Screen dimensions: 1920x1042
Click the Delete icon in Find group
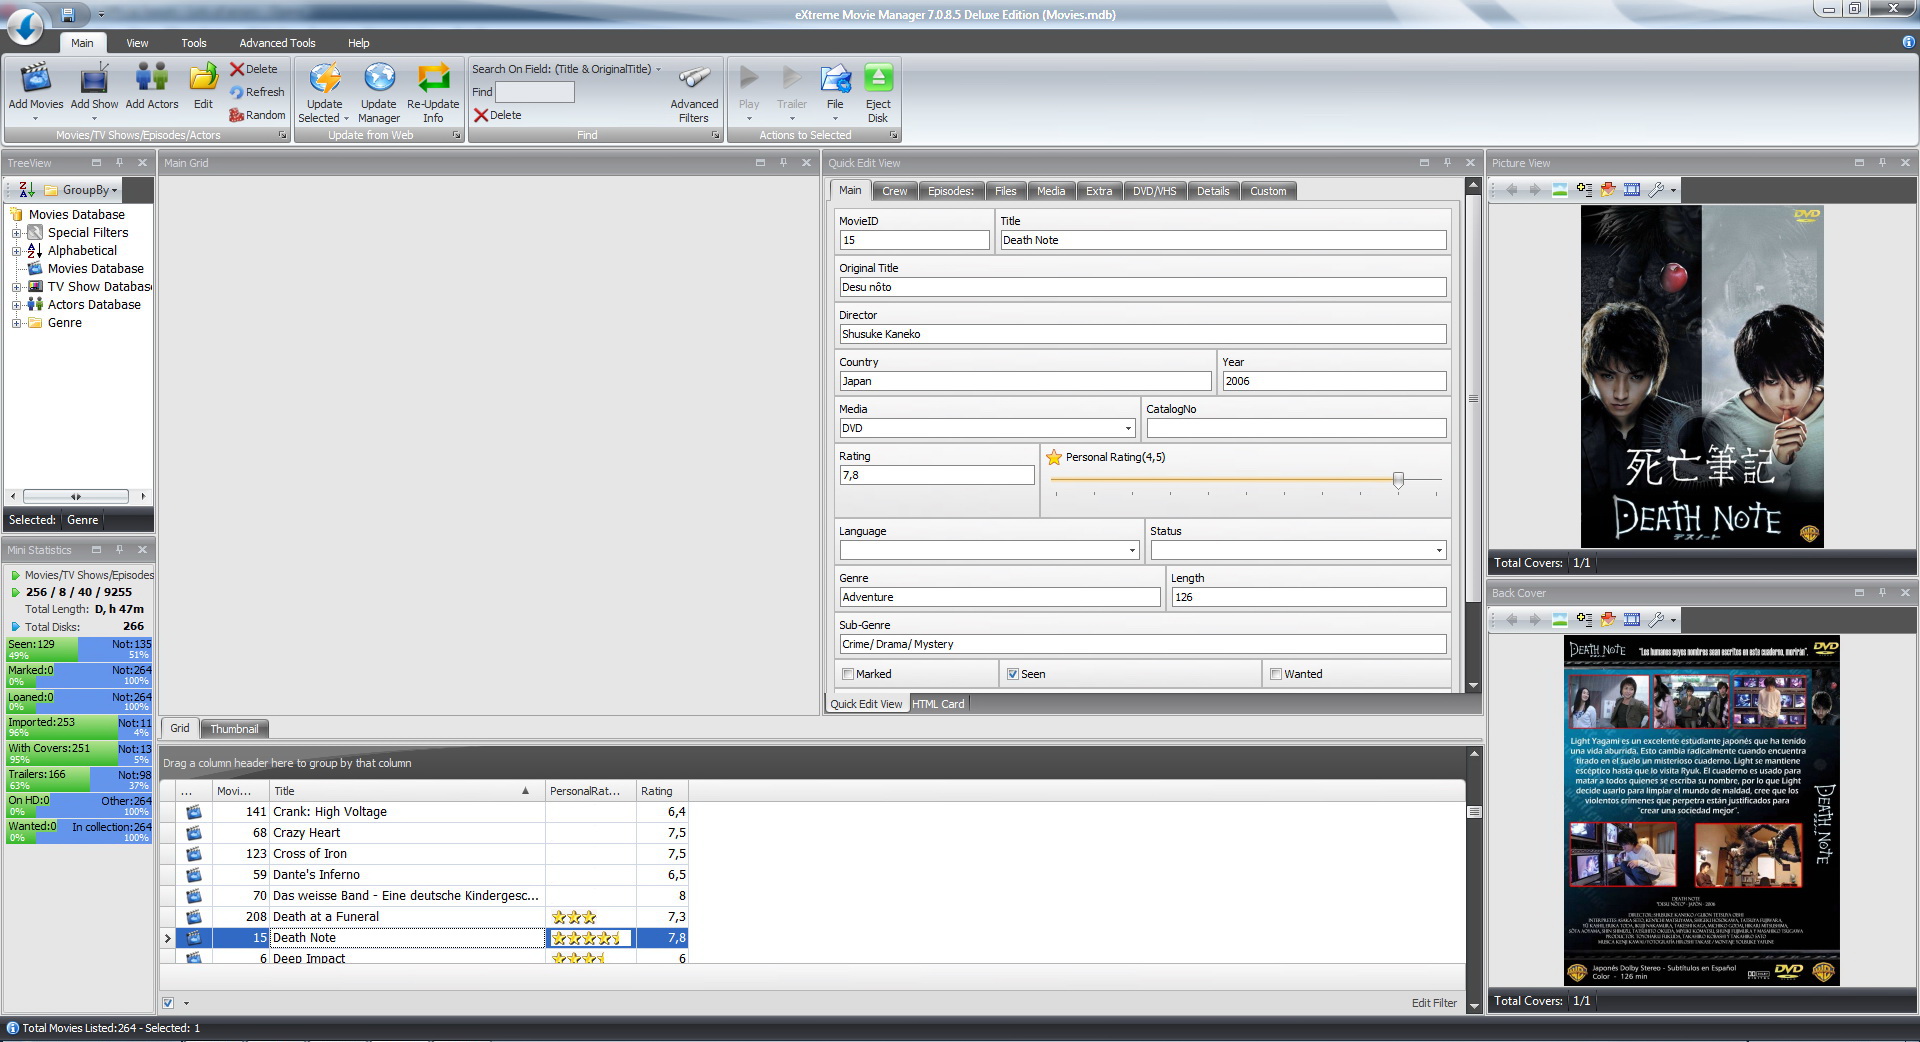(x=481, y=115)
